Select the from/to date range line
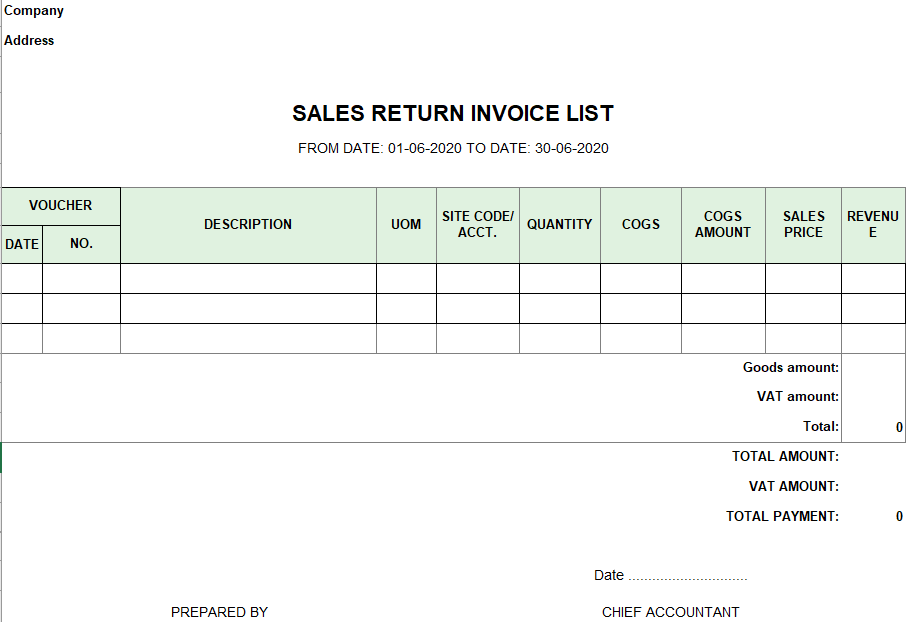918x622 pixels. coord(453,149)
